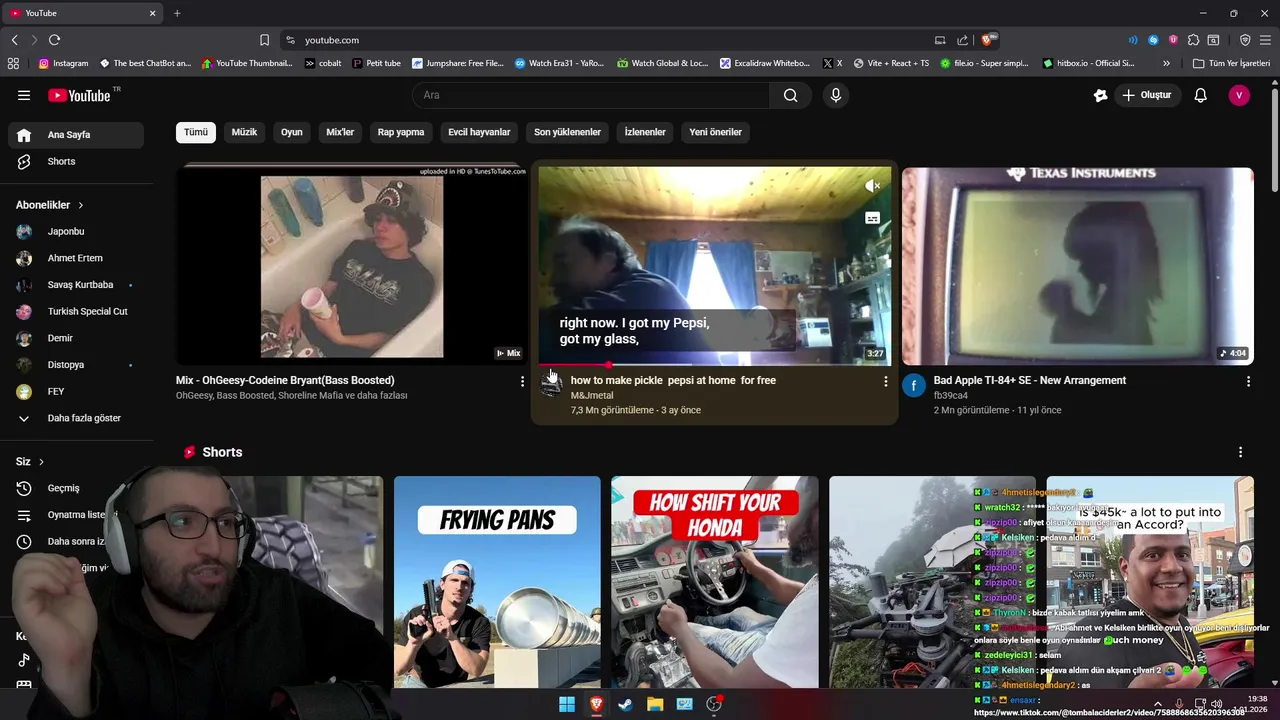Open cobalt bookmark

tap(323, 63)
